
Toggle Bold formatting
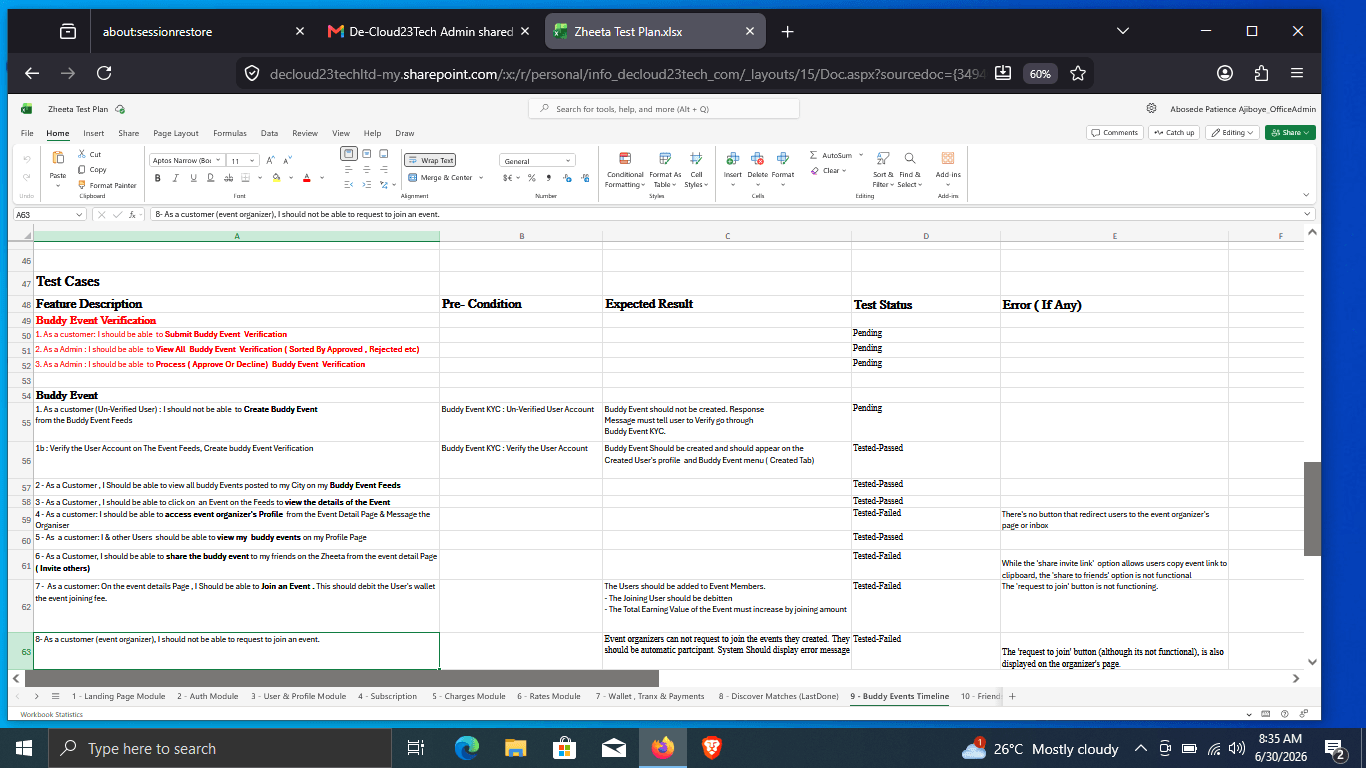[158, 178]
